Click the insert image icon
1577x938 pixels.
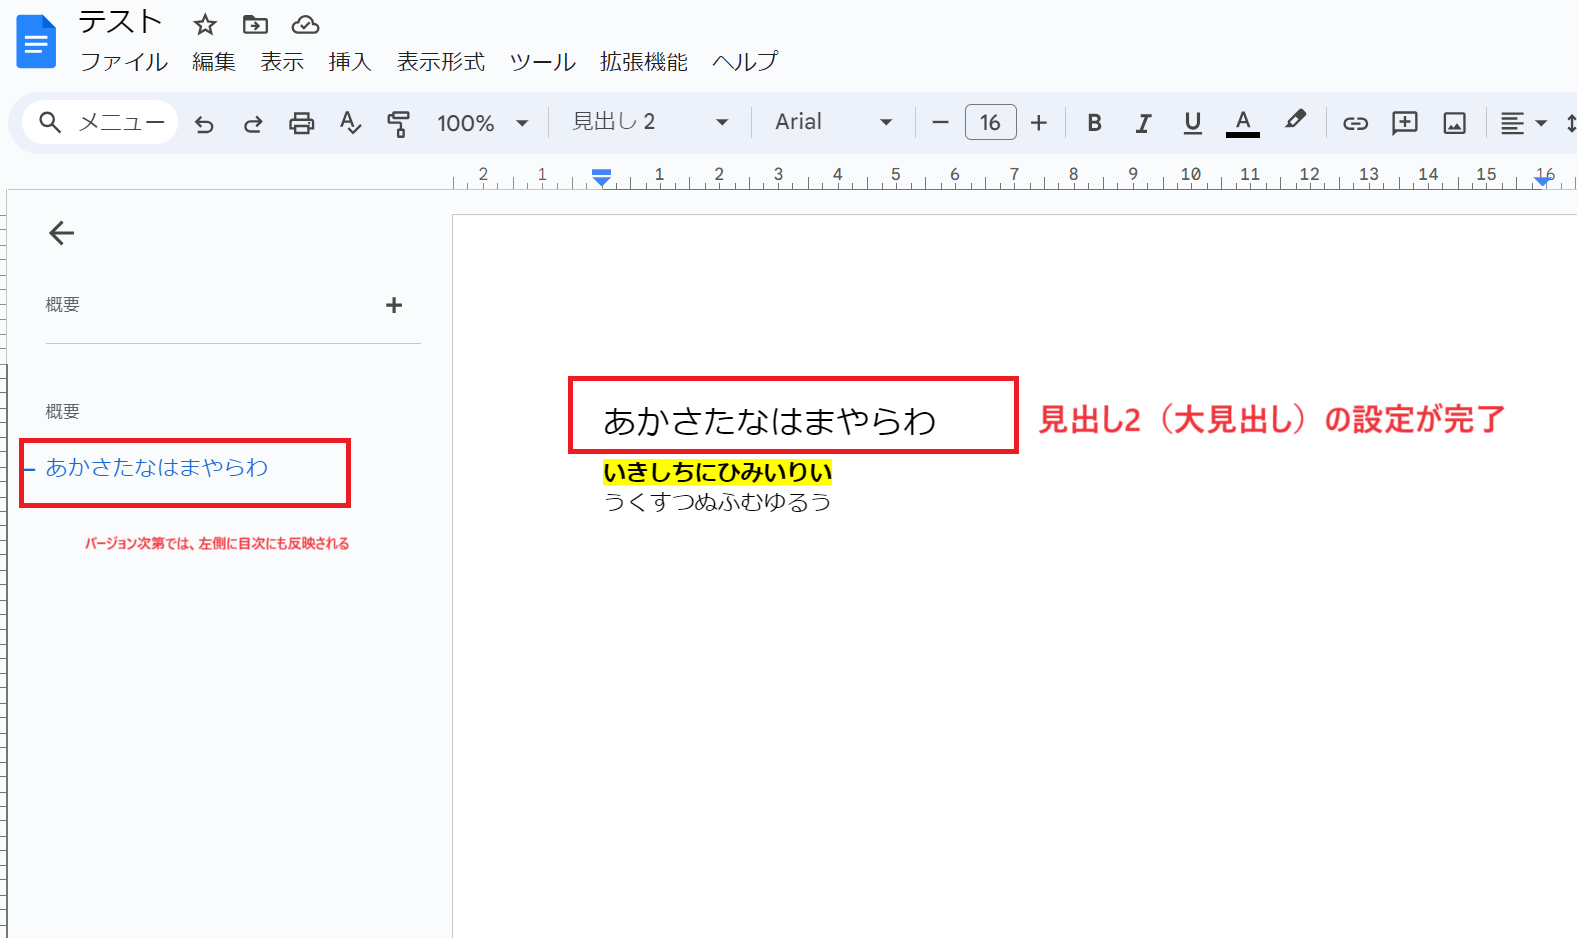coord(1454,123)
